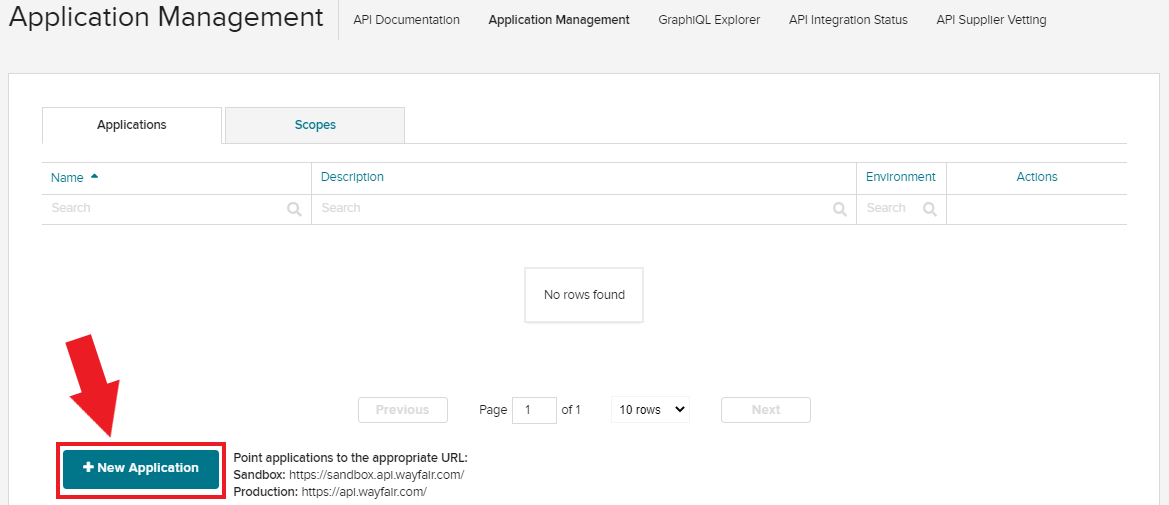This screenshot has width=1169, height=505.
Task: Click the Description column search magnifier icon
Action: point(840,210)
